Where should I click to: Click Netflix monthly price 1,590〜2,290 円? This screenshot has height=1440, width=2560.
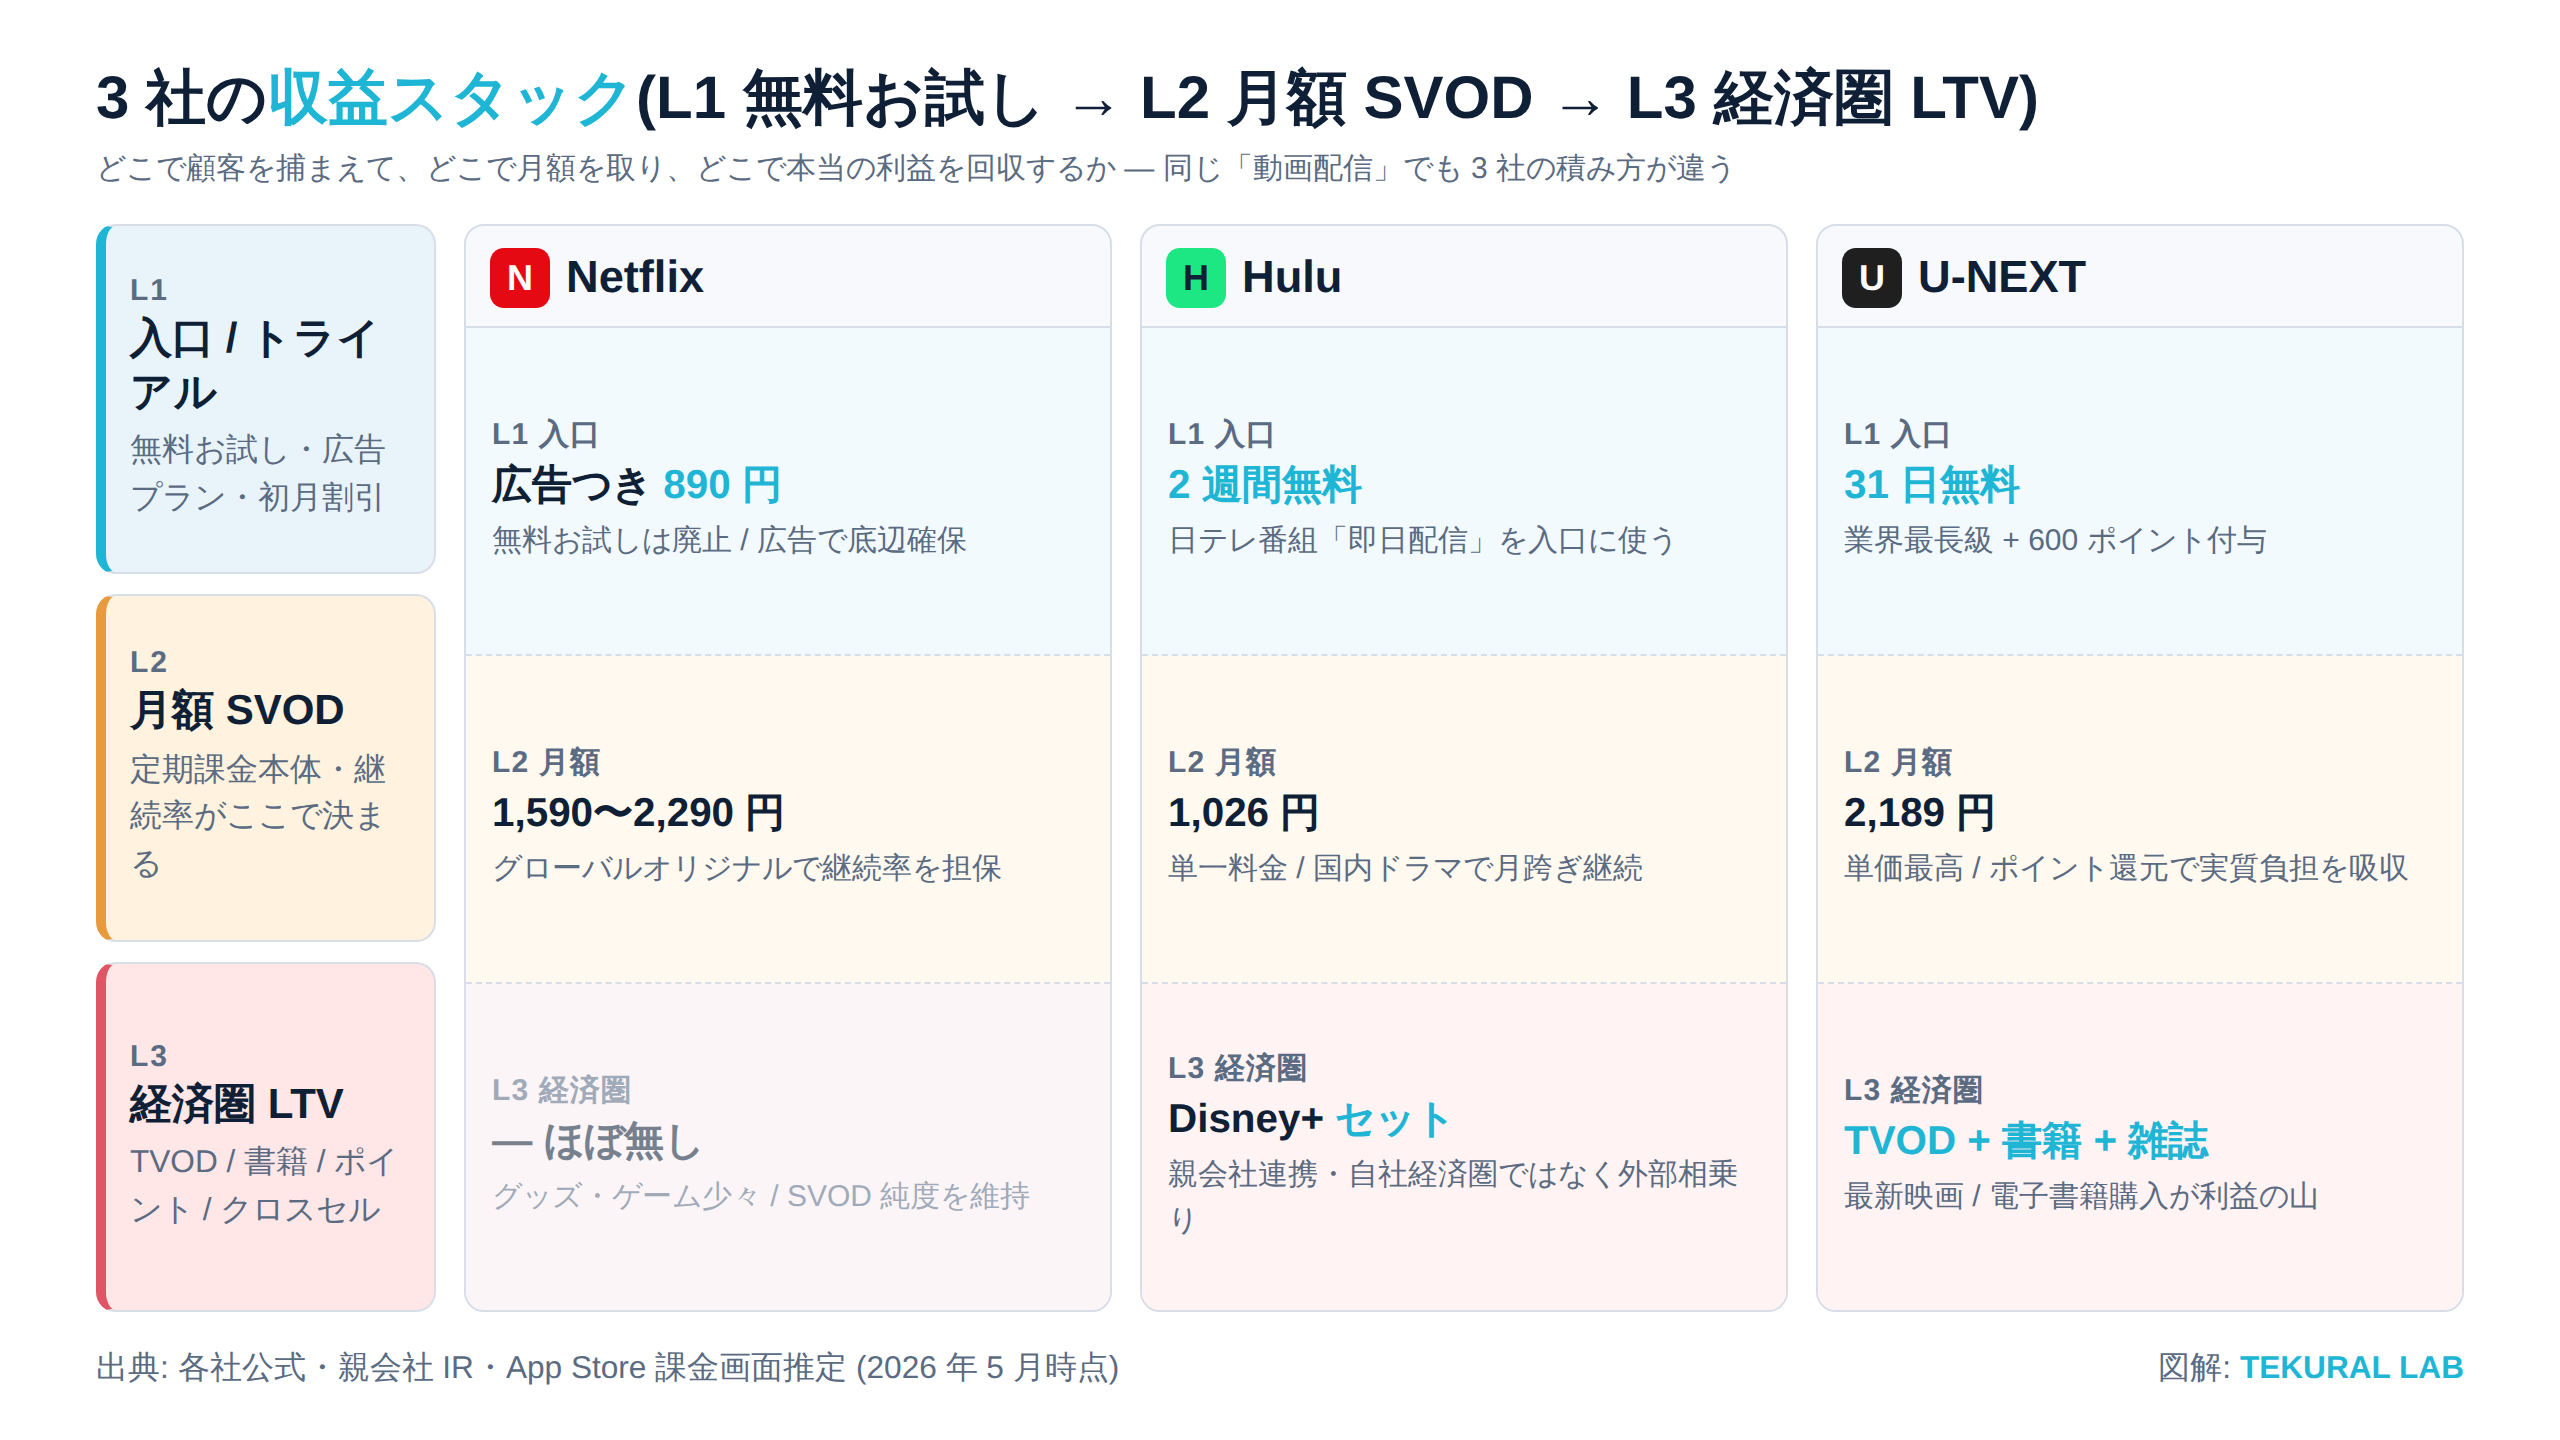638,813
